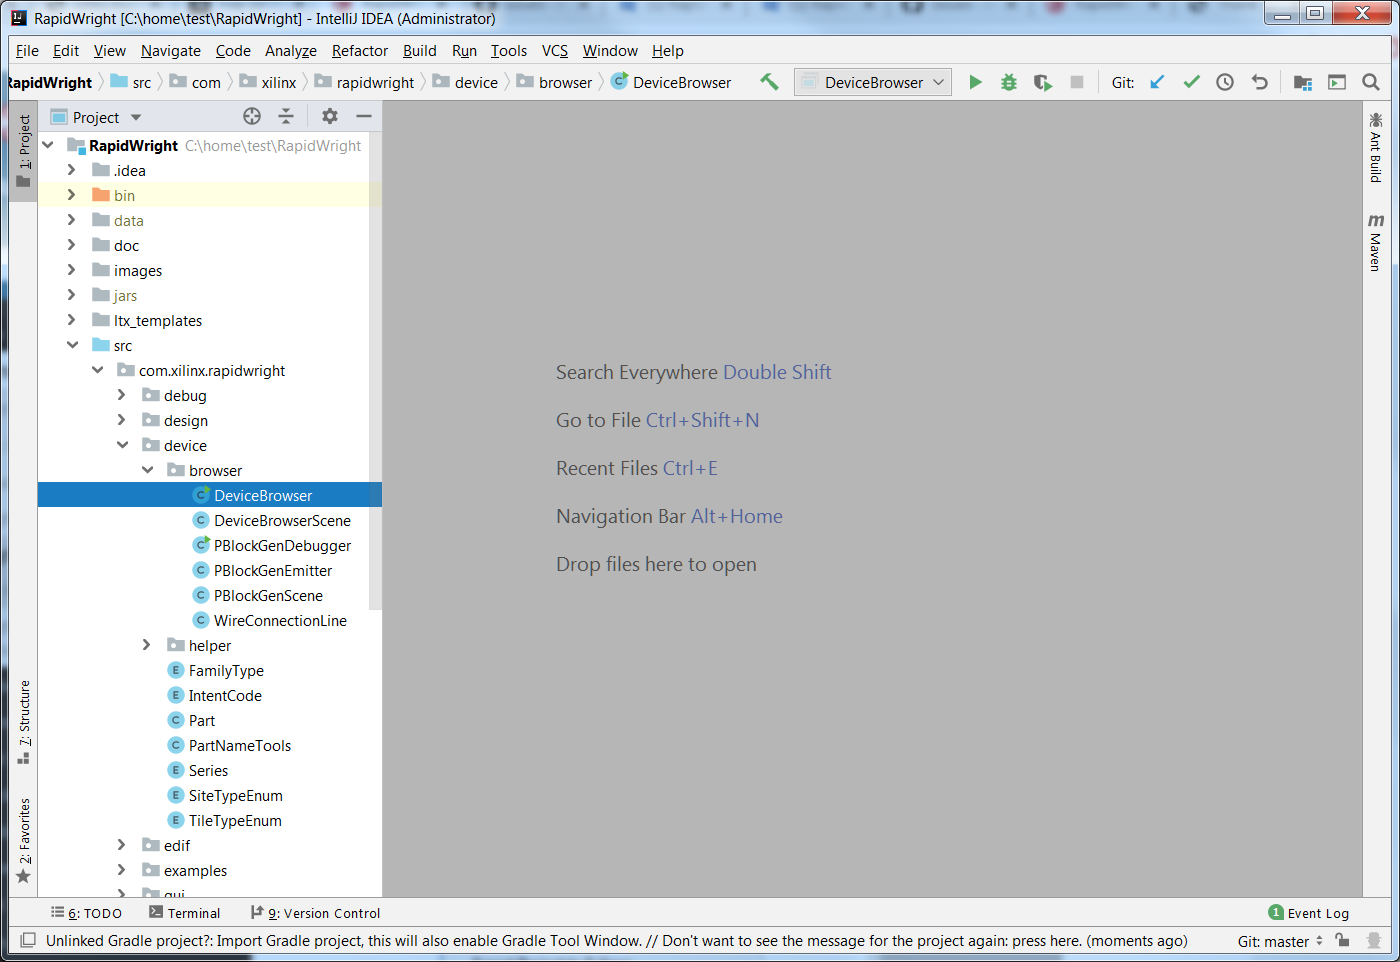Open the Ant Build side panel
This screenshot has width=1400, height=962.
click(x=1376, y=147)
